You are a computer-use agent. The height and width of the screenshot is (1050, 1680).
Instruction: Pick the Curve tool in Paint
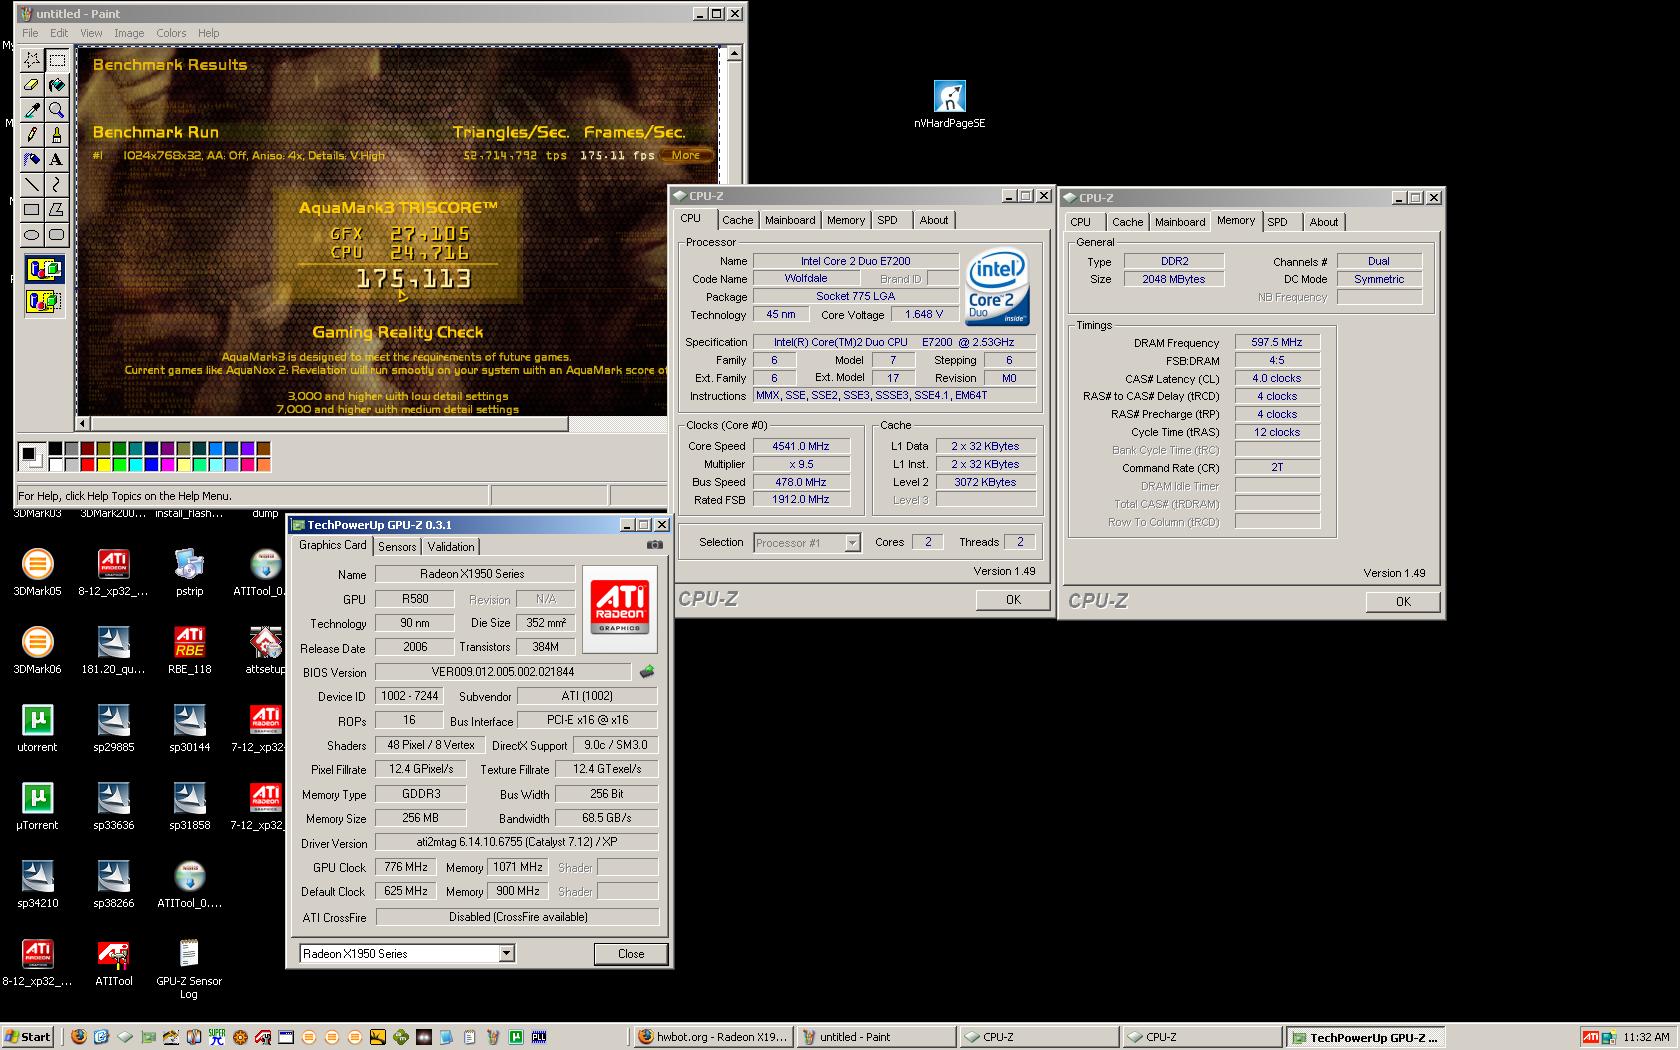click(57, 184)
